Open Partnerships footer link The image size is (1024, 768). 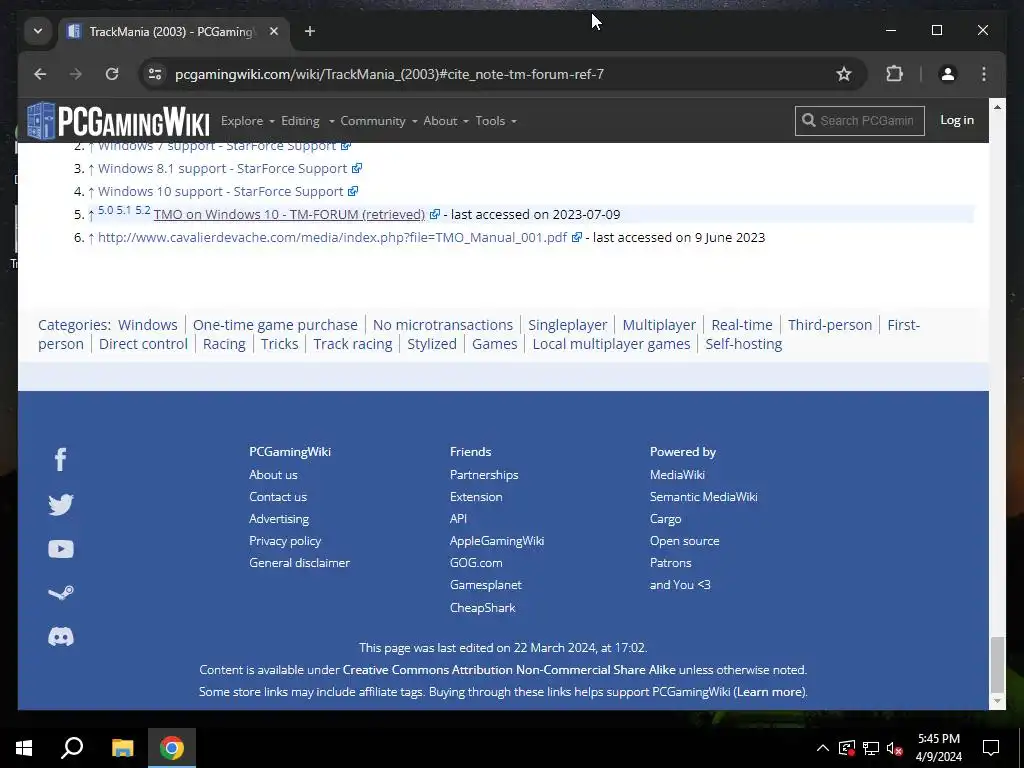point(484,475)
